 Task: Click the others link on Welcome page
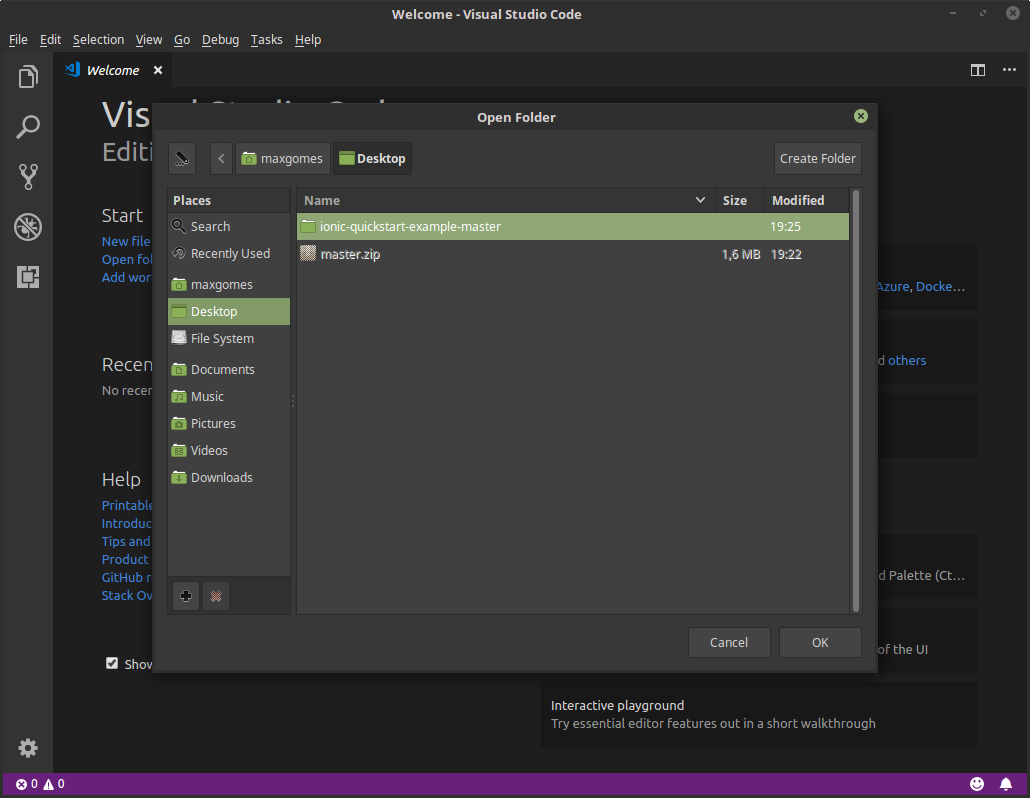coord(907,361)
